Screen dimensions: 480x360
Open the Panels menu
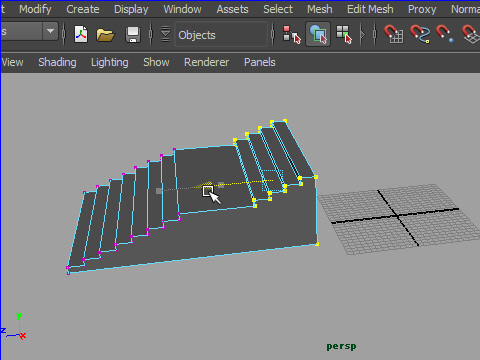pyautogui.click(x=260, y=62)
